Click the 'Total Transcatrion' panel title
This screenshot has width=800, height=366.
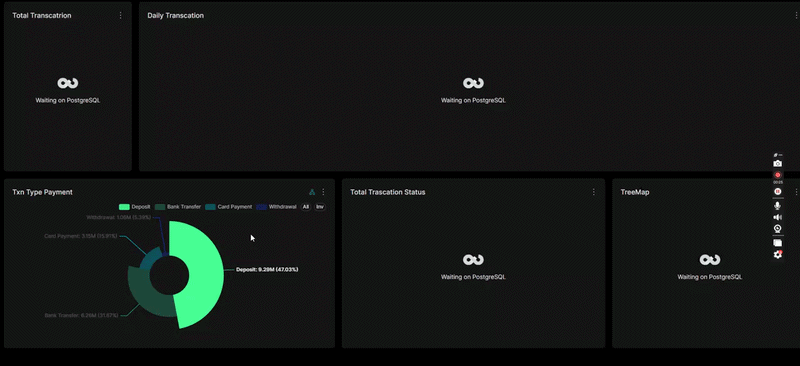tap(42, 15)
